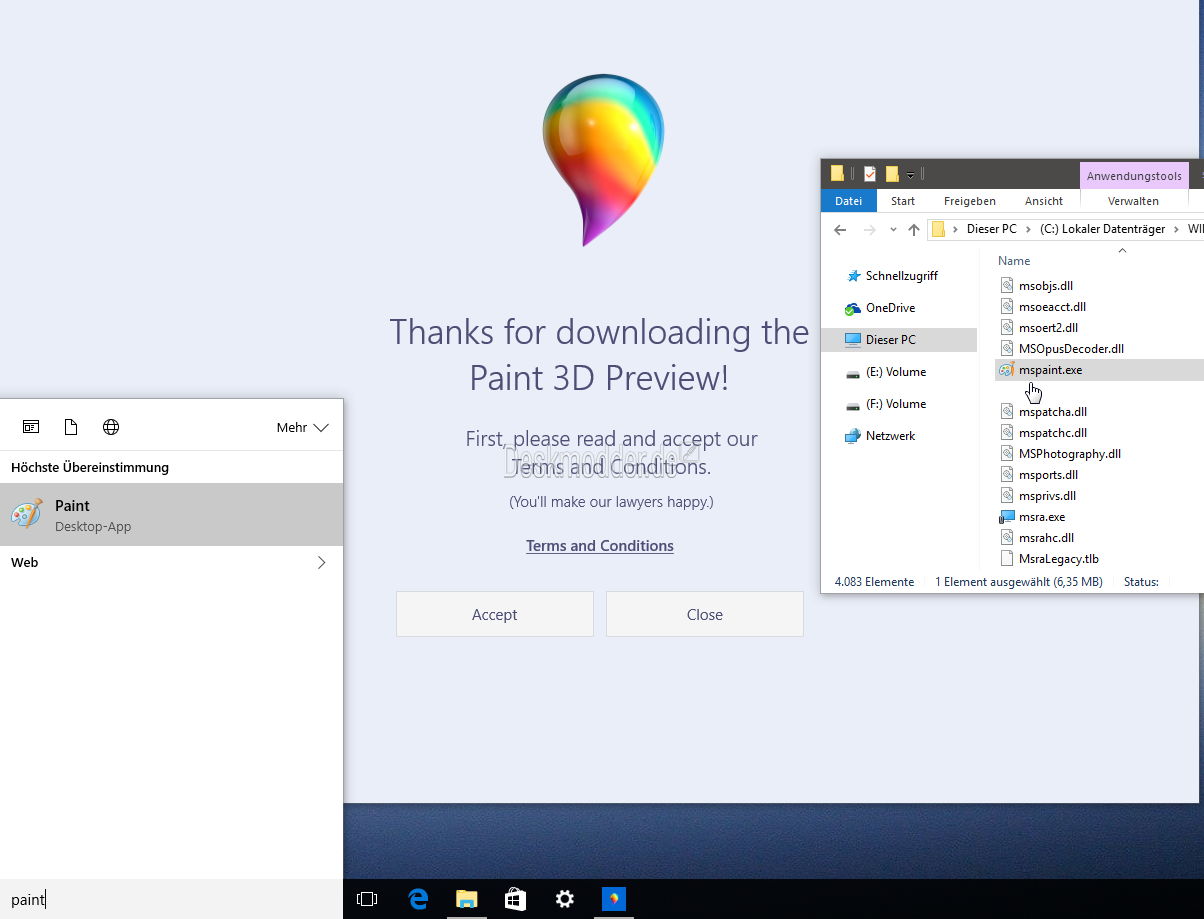Switch to Paint 3D on the taskbar
Image resolution: width=1204 pixels, height=919 pixels.
[x=613, y=899]
